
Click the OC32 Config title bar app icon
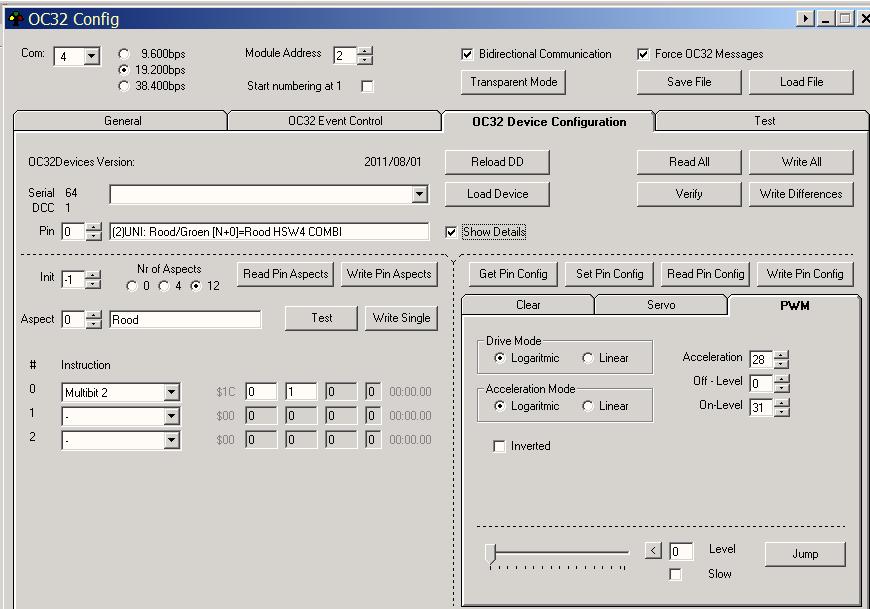(x=15, y=18)
